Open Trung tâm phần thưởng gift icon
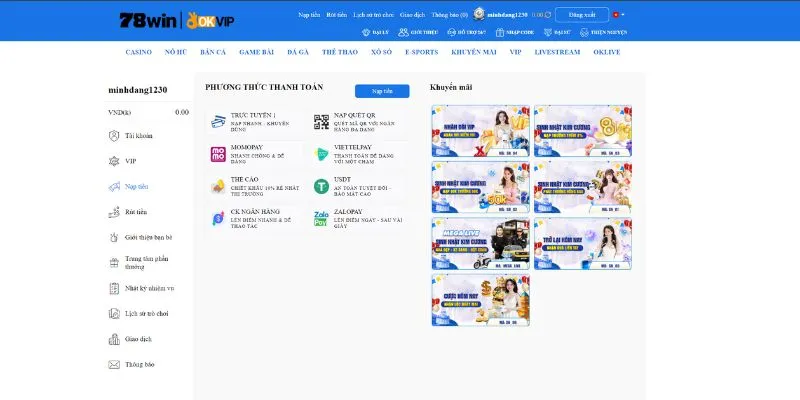The width and height of the screenshot is (800, 400). (x=114, y=263)
